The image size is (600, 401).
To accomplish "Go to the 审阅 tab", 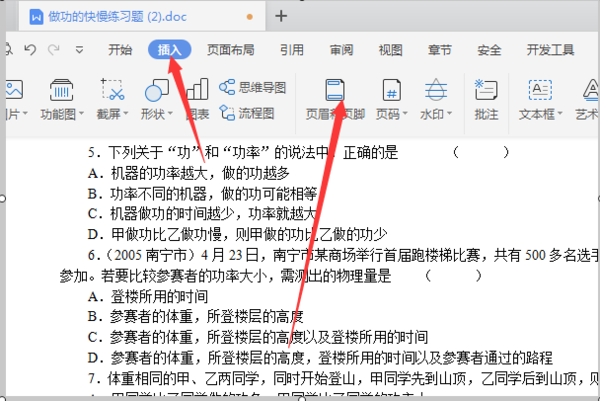I will pyautogui.click(x=341, y=50).
